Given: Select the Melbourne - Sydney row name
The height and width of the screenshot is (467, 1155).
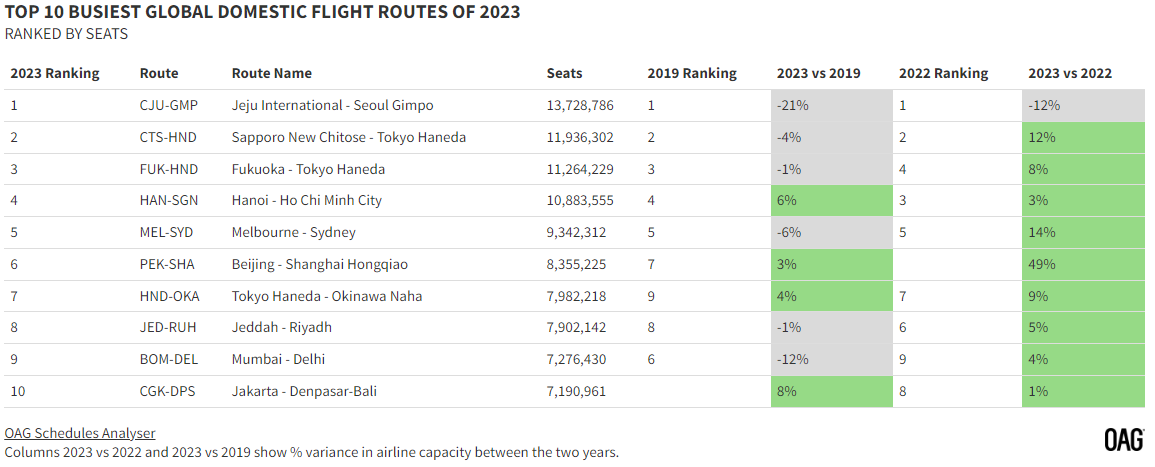Looking at the screenshot, I should (293, 233).
